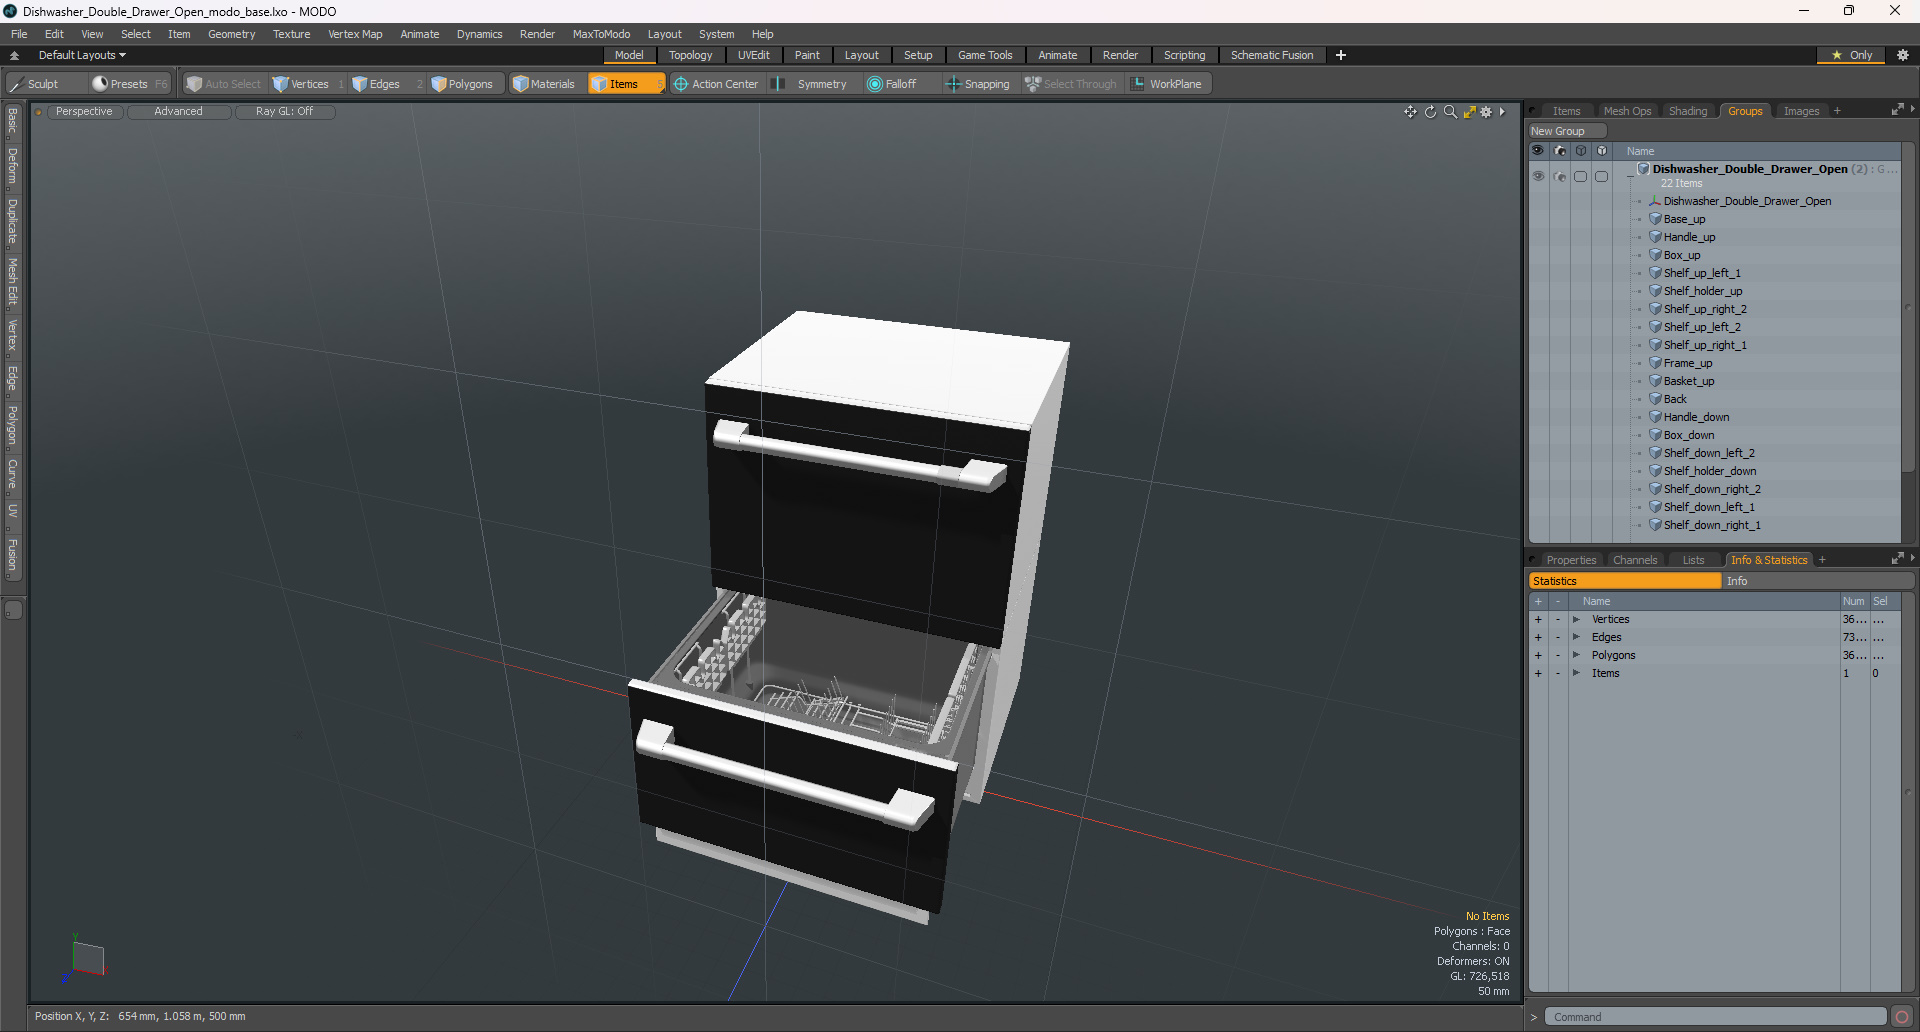Open the Presets browser
Image resolution: width=1920 pixels, height=1032 pixels.
129,84
